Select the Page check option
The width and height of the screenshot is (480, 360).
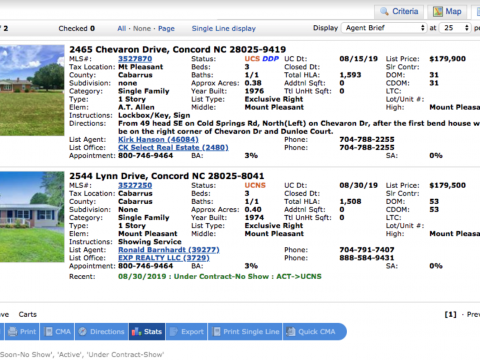coord(166,29)
